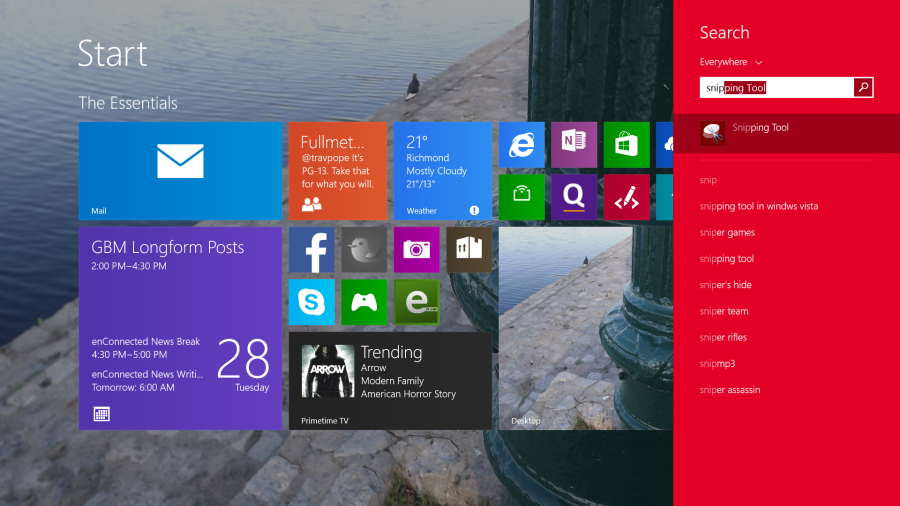
Task: Open the People tile showing Fullmet... tweet
Action: coord(338,171)
